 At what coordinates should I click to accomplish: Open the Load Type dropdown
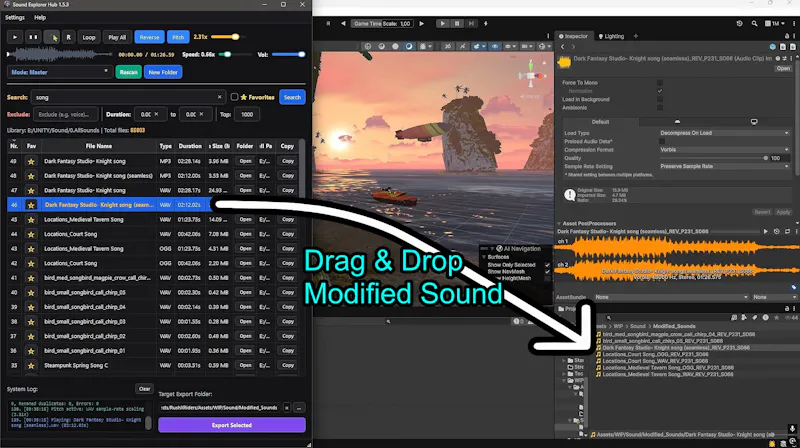point(724,133)
